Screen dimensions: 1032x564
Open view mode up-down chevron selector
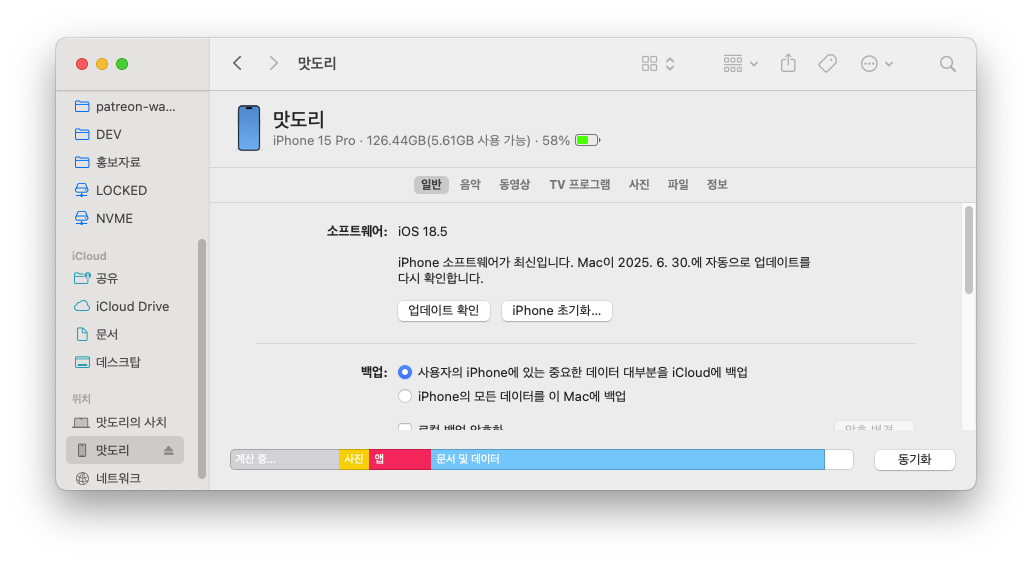(x=670, y=63)
